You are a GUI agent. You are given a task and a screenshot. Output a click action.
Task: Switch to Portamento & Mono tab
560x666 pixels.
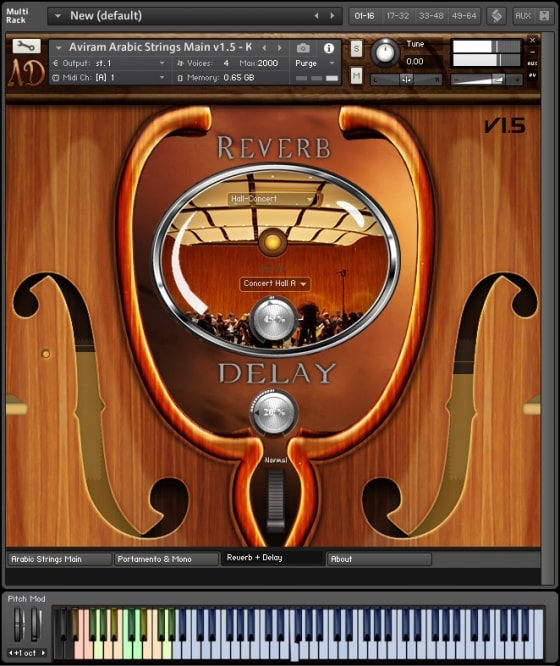(167, 559)
